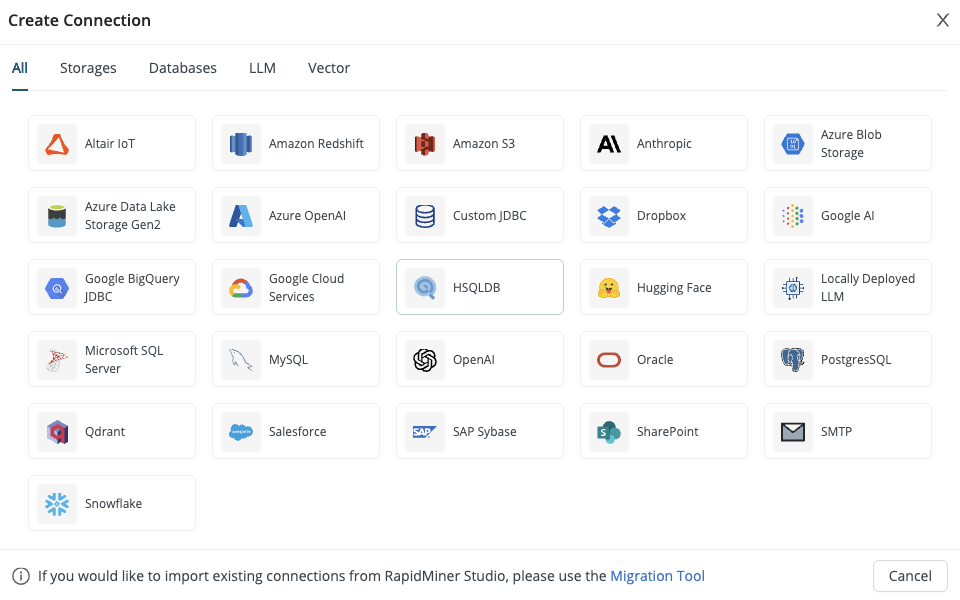The height and width of the screenshot is (600, 960).
Task: Click the Dropbox logo icon
Action: (x=609, y=216)
